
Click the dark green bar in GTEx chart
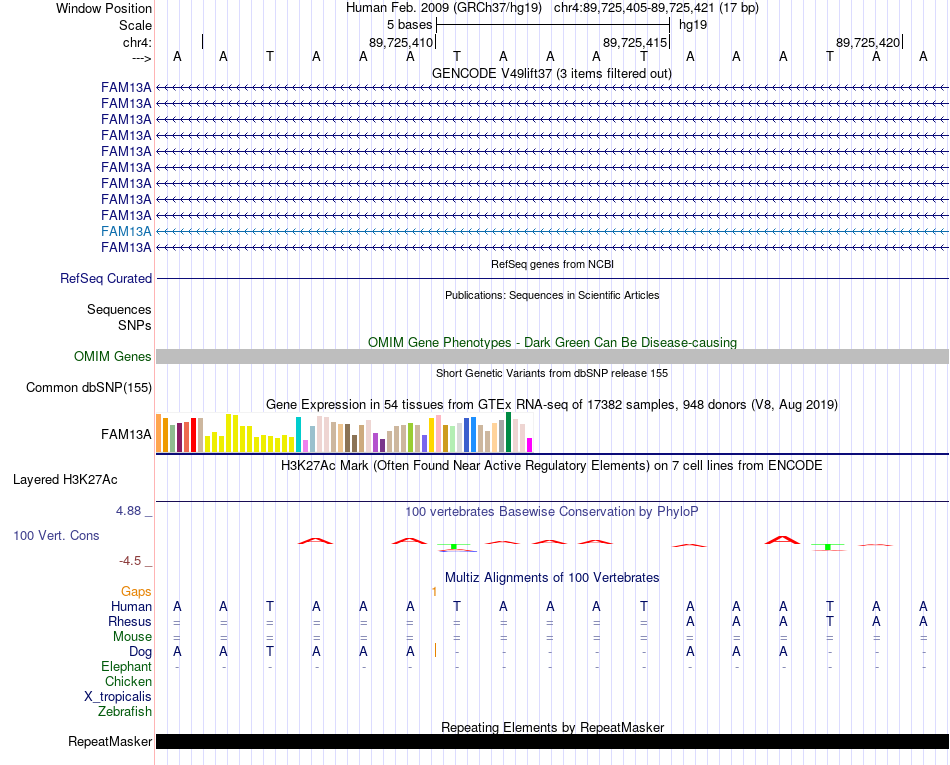pyautogui.click(x=509, y=432)
